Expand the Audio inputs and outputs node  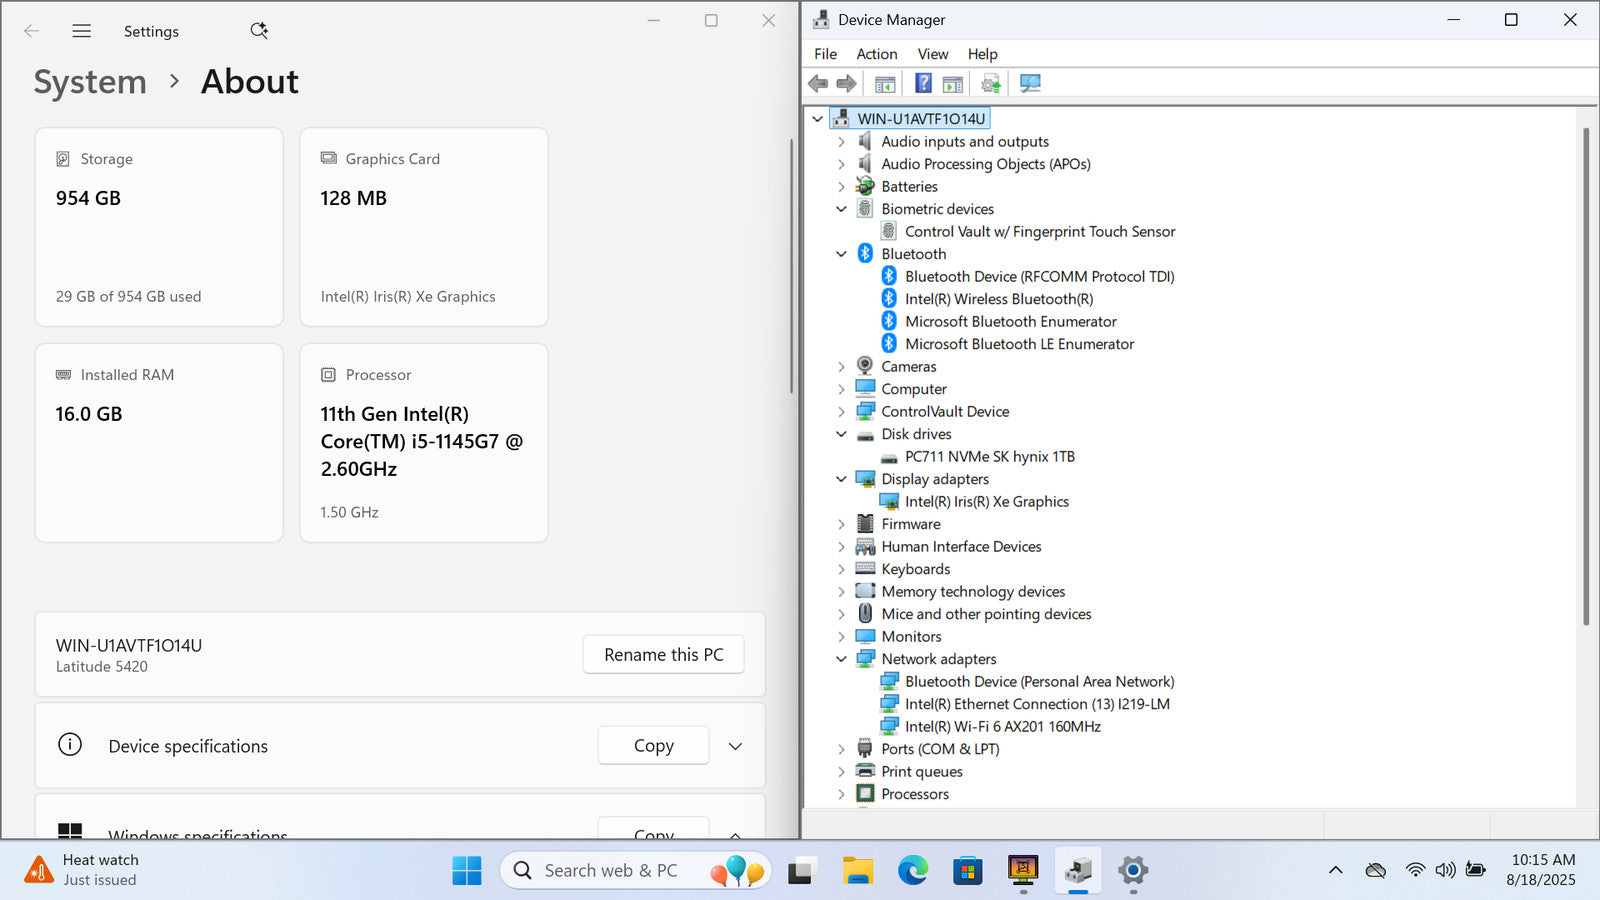[841, 142]
